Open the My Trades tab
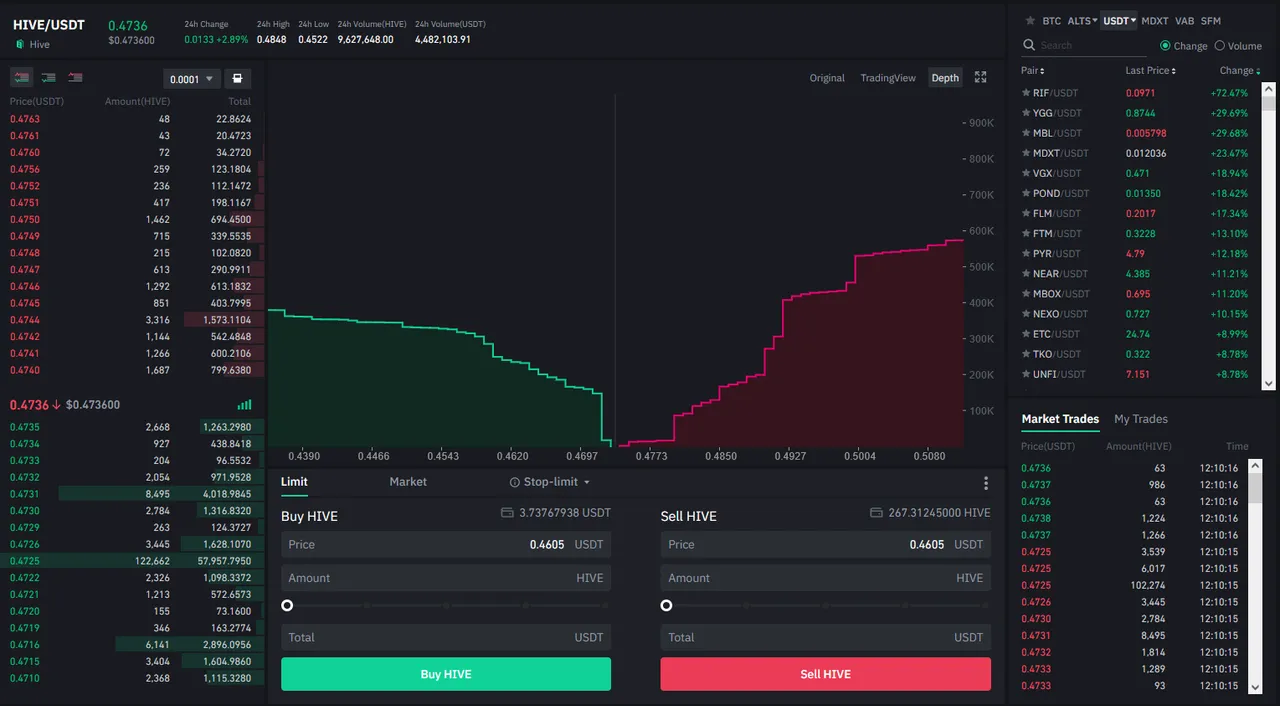1280x706 pixels. 1141,419
